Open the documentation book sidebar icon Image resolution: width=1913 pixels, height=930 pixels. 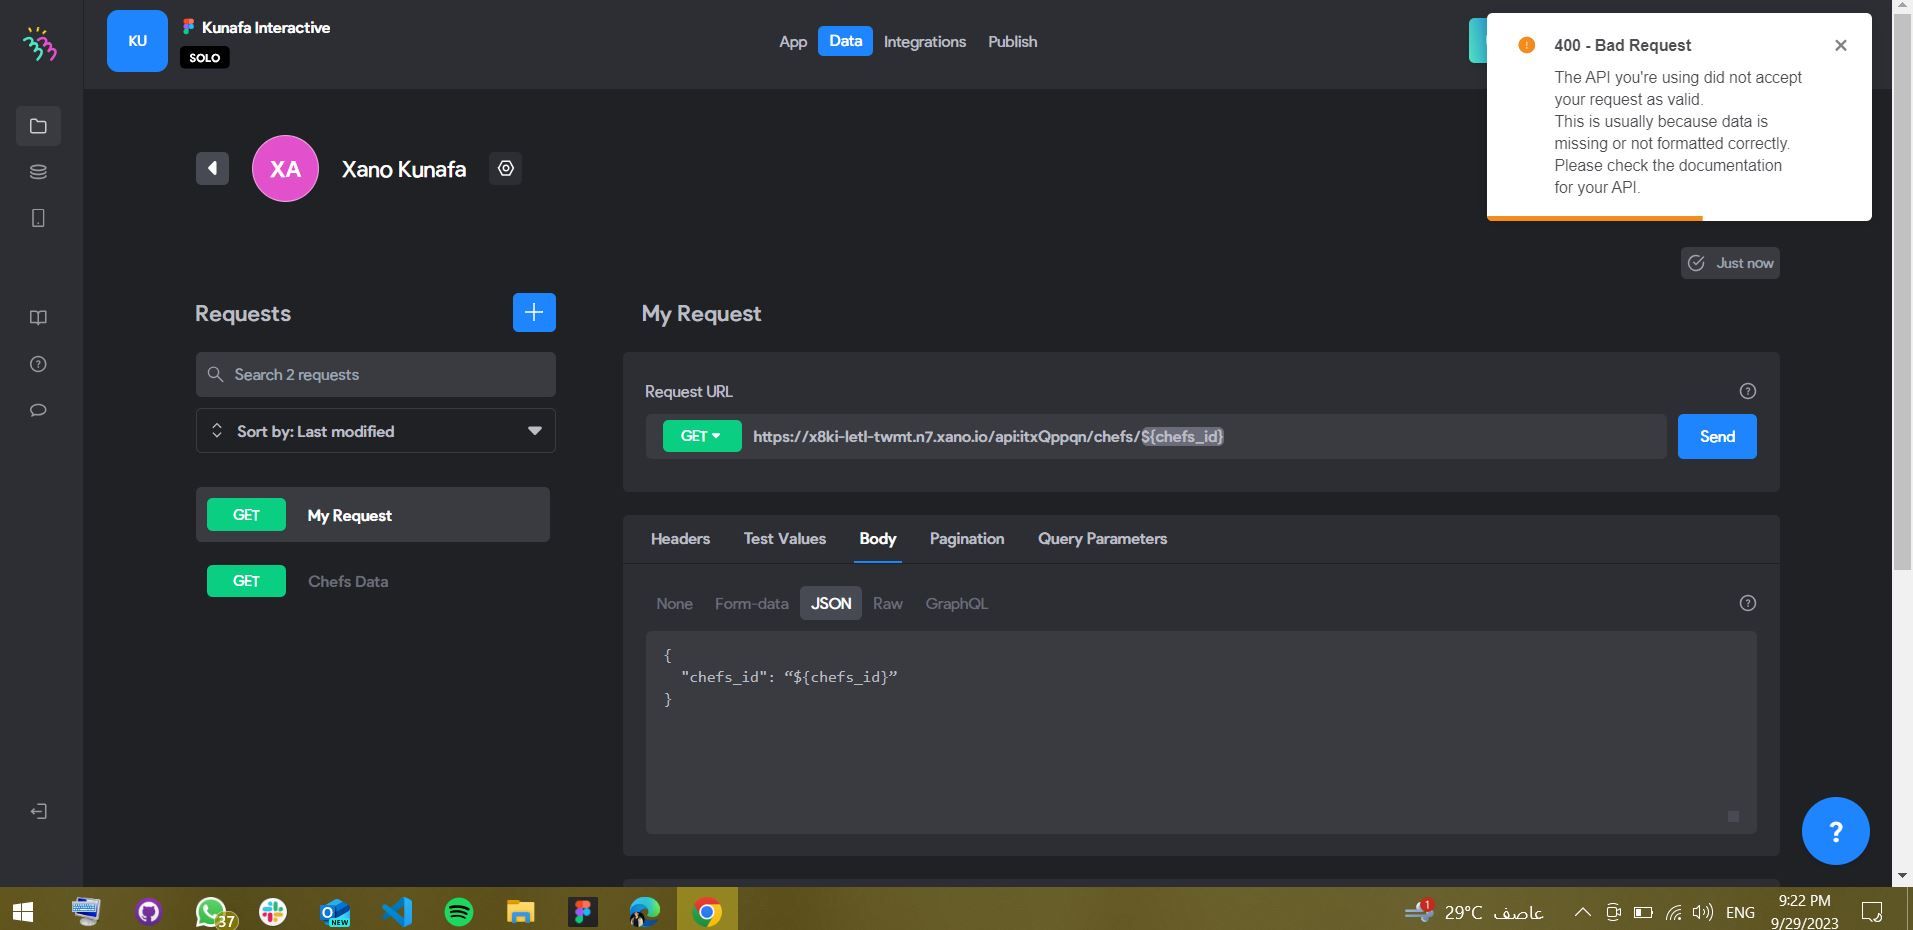tap(38, 318)
